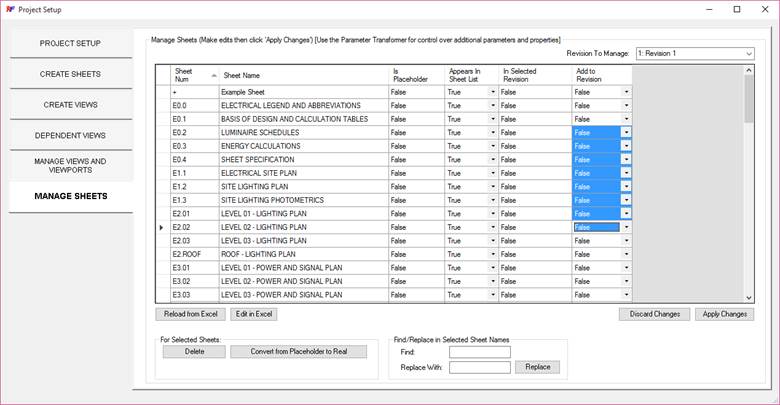Go to Manage Views and Viewports tab

[x=70, y=166]
